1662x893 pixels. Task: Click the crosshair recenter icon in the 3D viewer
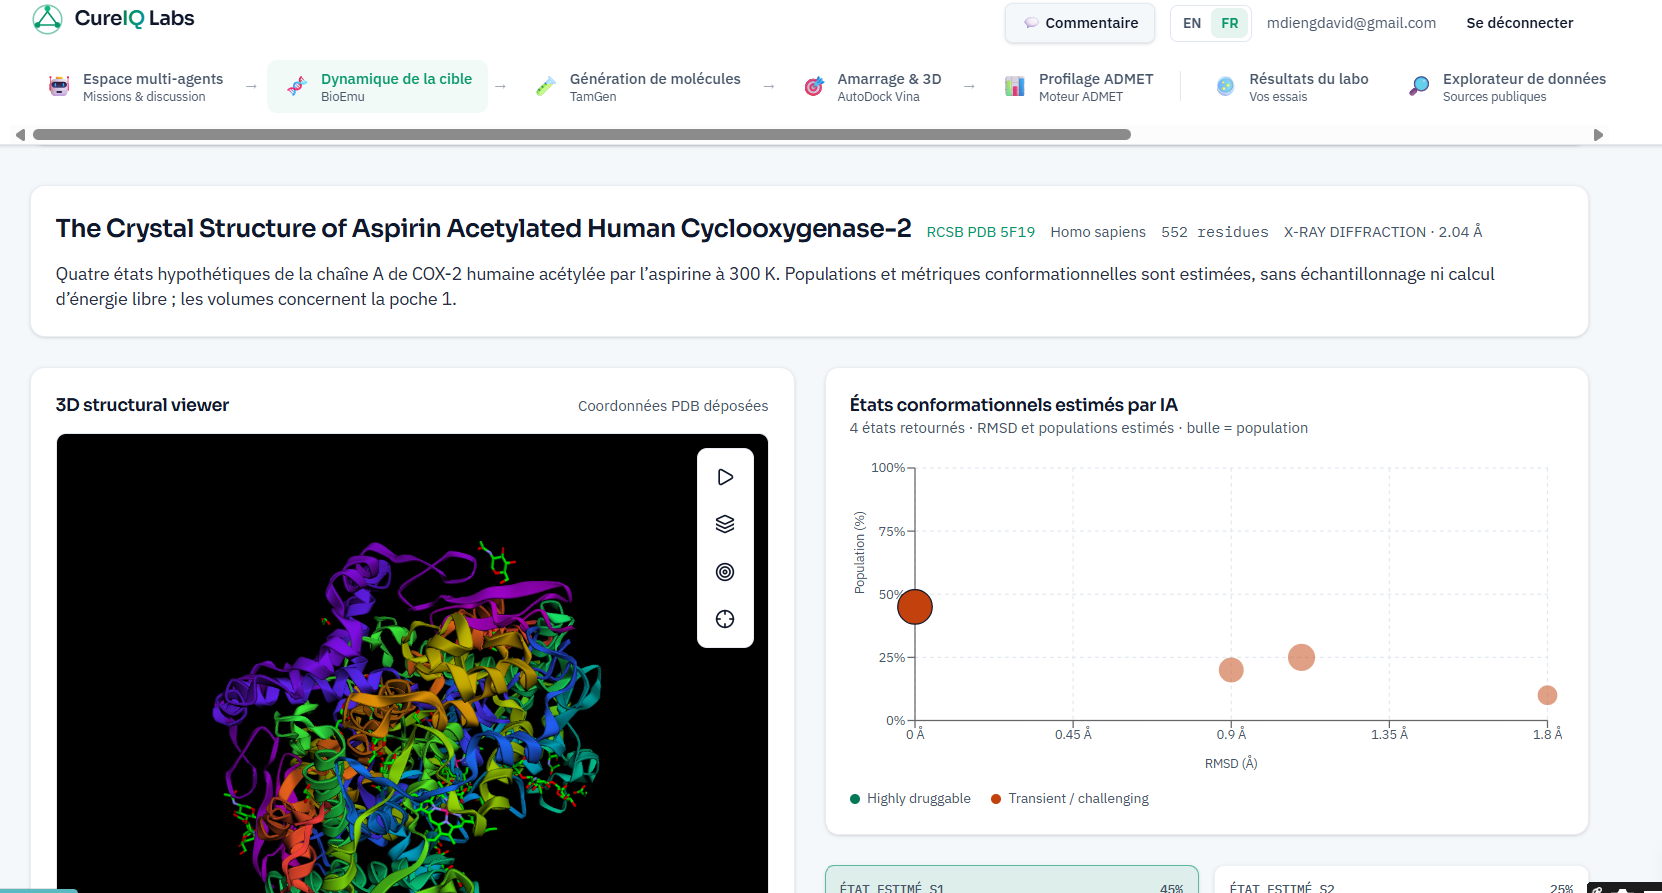(725, 619)
